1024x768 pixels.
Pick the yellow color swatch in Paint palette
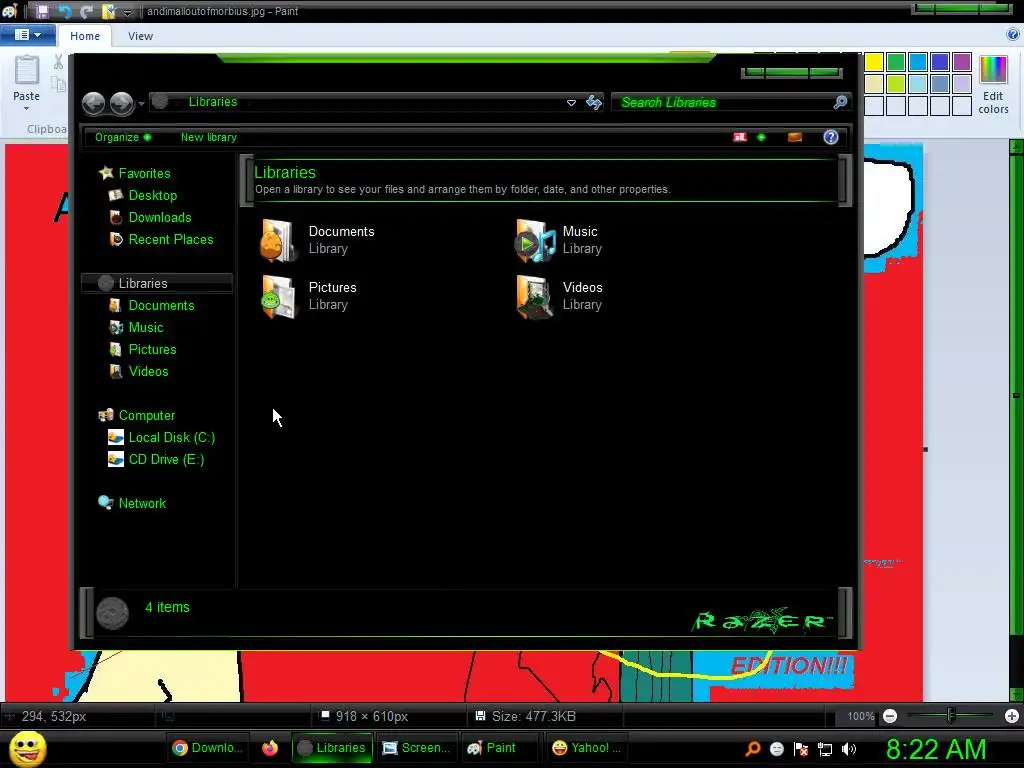[x=874, y=62]
